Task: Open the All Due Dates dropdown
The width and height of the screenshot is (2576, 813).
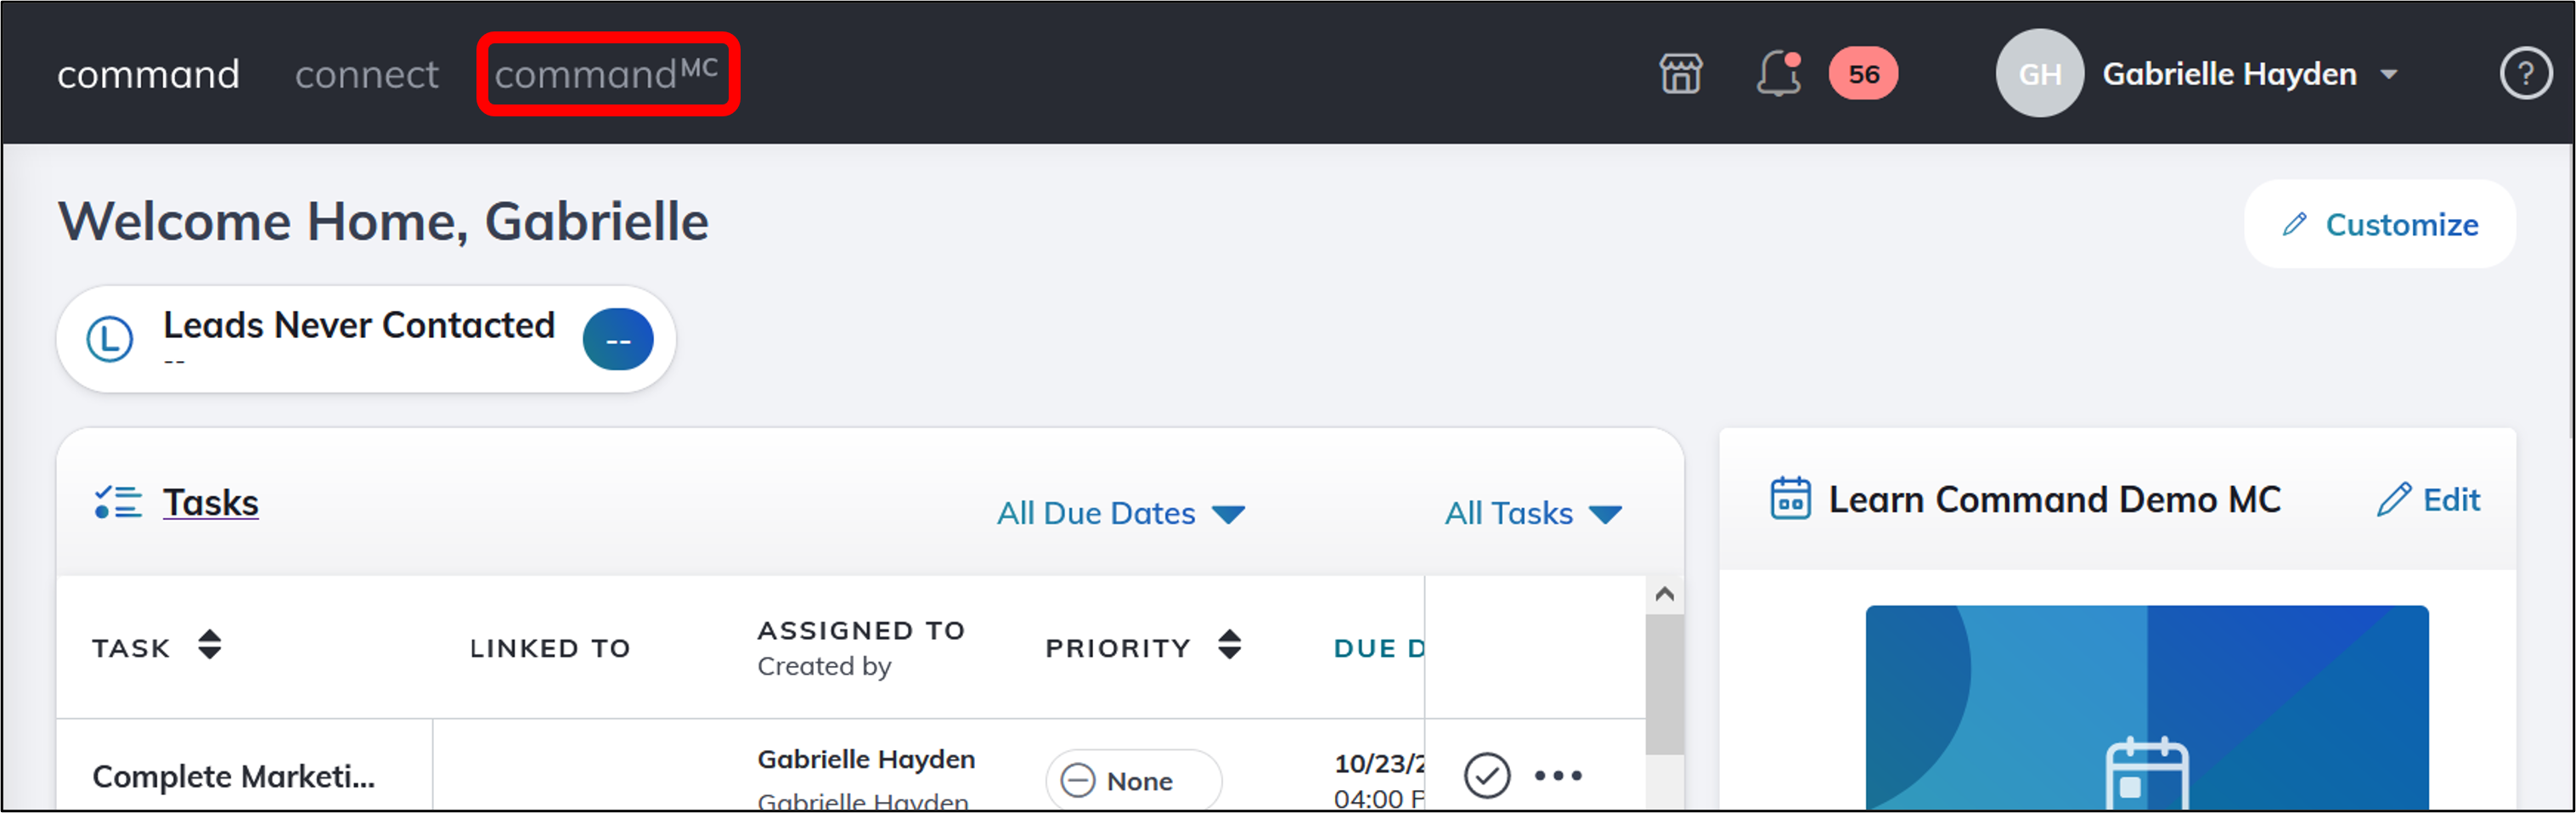Action: [x=1119, y=513]
